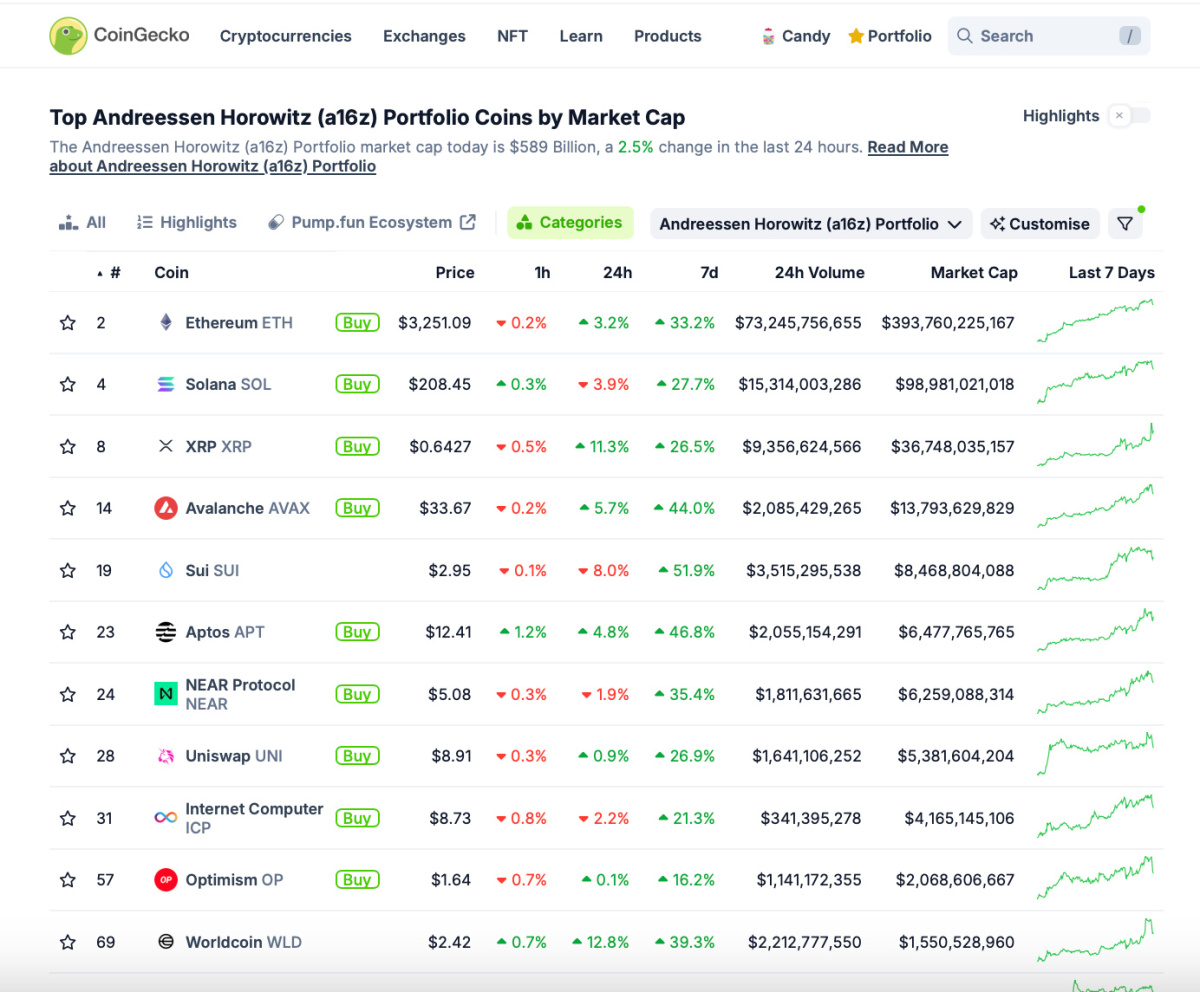Open the Read More about a16z link

(x=908, y=147)
